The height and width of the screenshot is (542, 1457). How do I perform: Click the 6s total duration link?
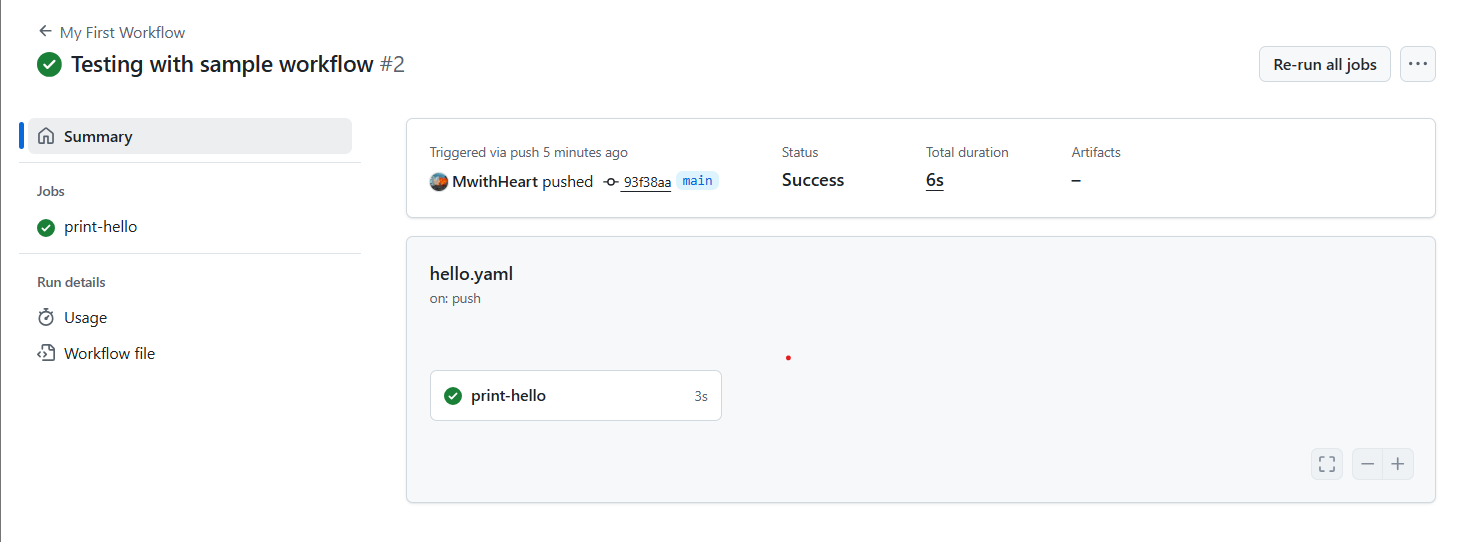coord(935,181)
